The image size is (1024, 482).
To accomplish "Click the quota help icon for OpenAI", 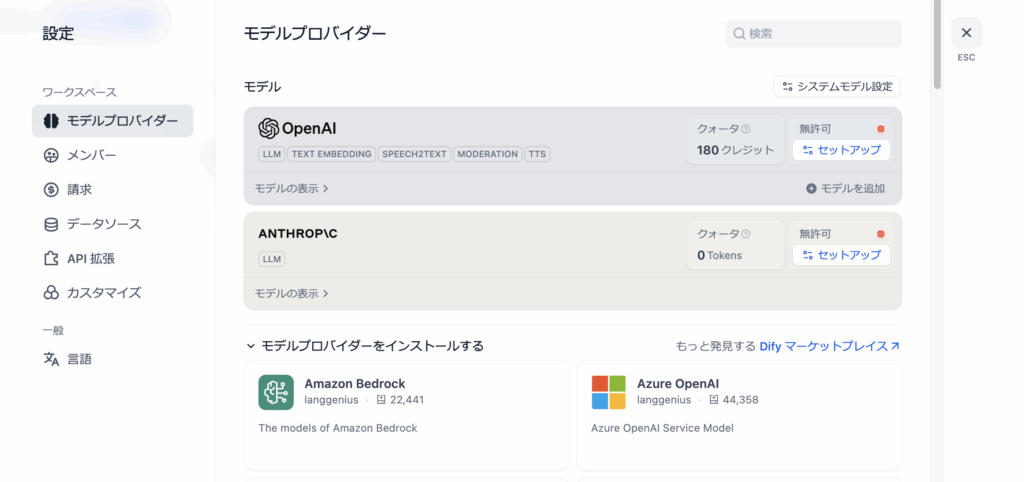I will (746, 129).
